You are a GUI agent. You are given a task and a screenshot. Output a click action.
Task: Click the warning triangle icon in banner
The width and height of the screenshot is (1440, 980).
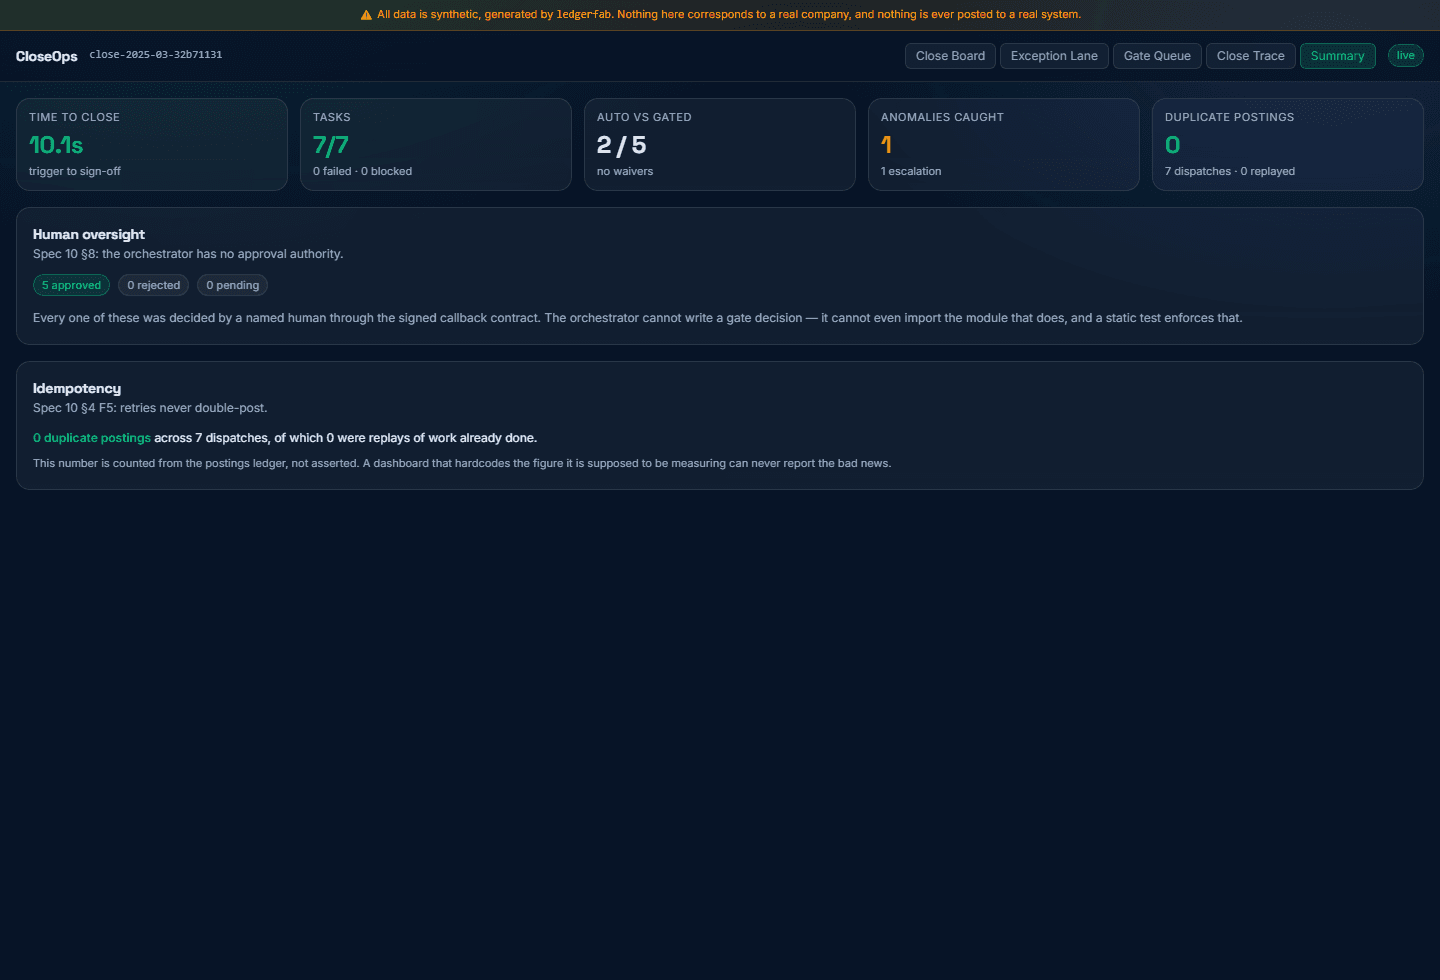click(x=366, y=15)
